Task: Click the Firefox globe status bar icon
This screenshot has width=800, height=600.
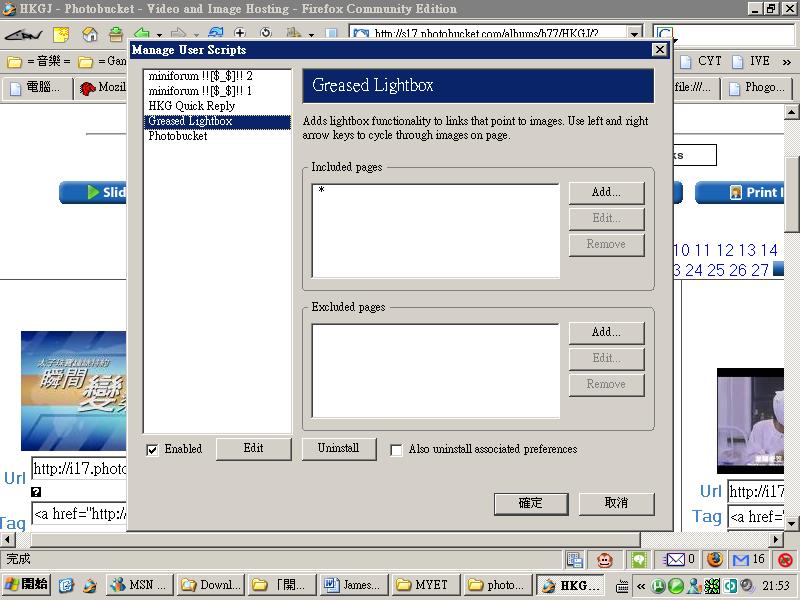Action: [714, 560]
